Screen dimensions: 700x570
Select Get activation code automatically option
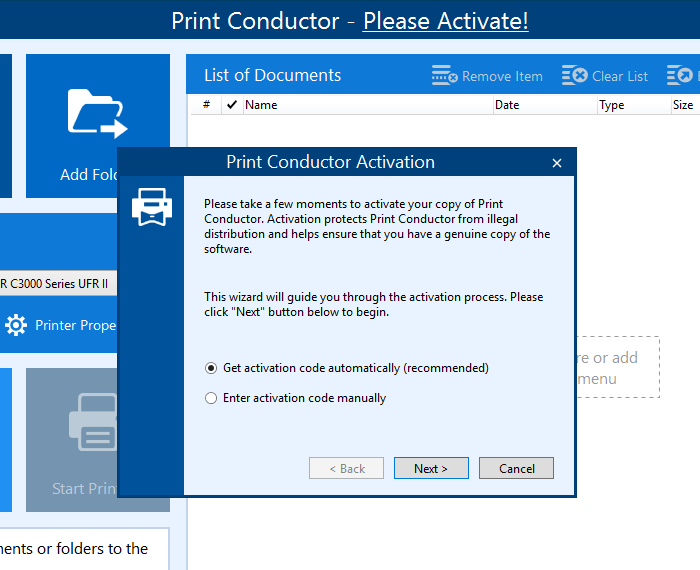(x=211, y=368)
